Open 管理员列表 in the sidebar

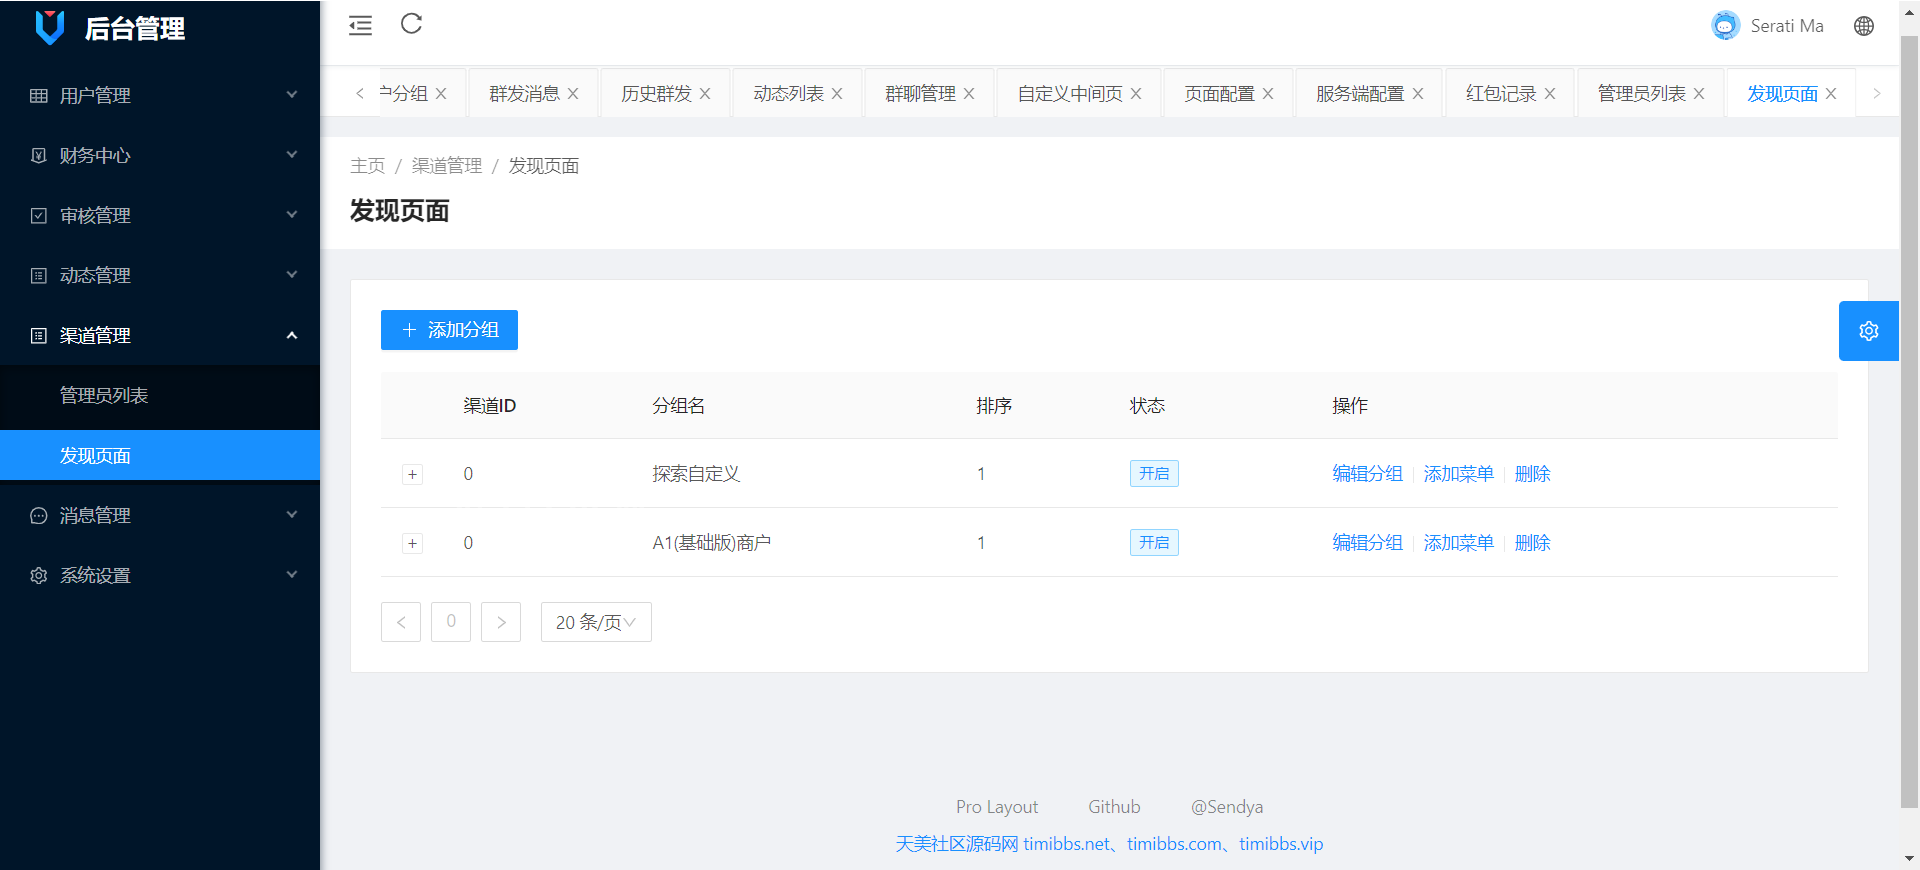pyautogui.click(x=104, y=395)
